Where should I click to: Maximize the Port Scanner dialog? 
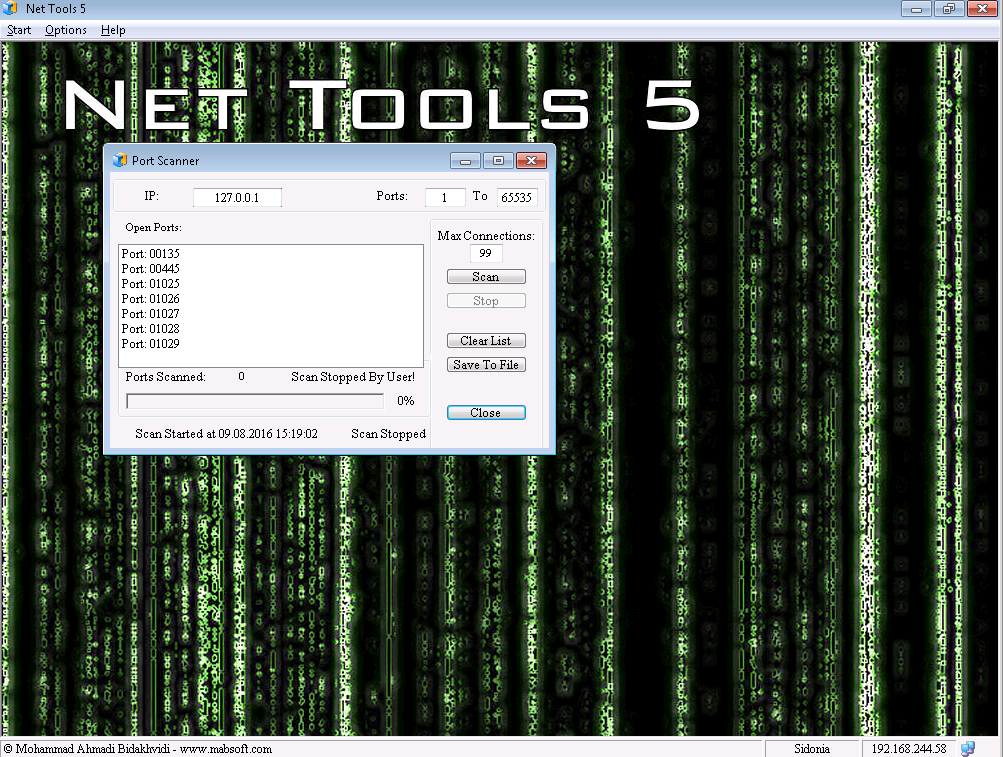point(497,160)
